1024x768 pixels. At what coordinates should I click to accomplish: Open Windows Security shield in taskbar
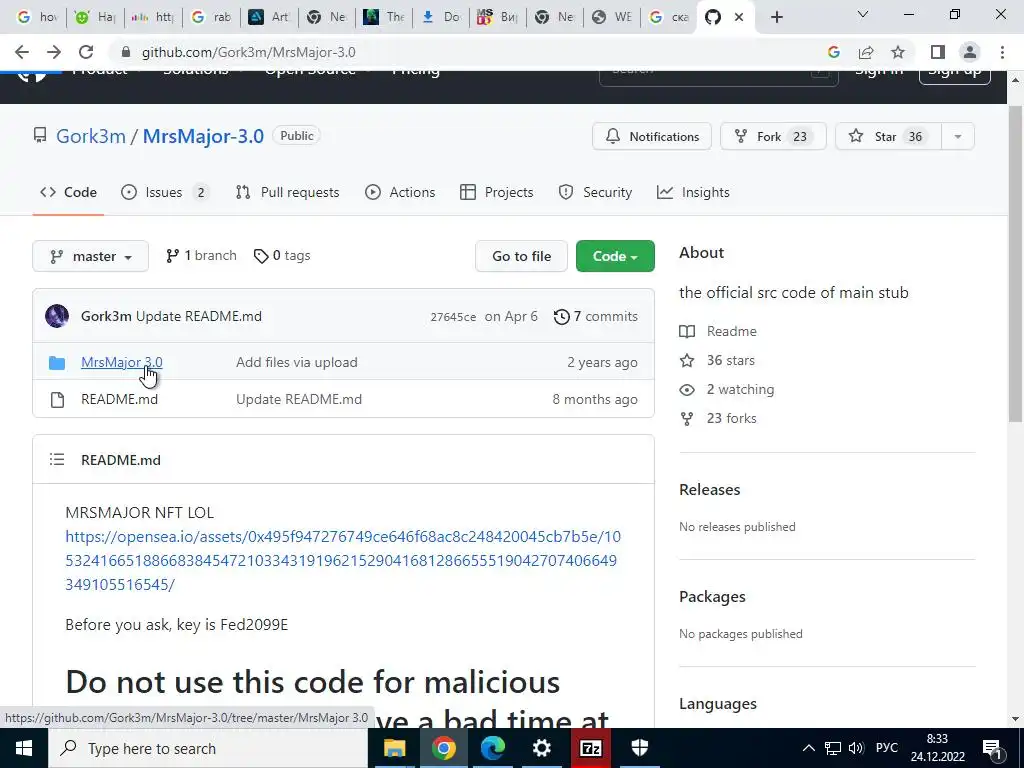[x=639, y=748]
